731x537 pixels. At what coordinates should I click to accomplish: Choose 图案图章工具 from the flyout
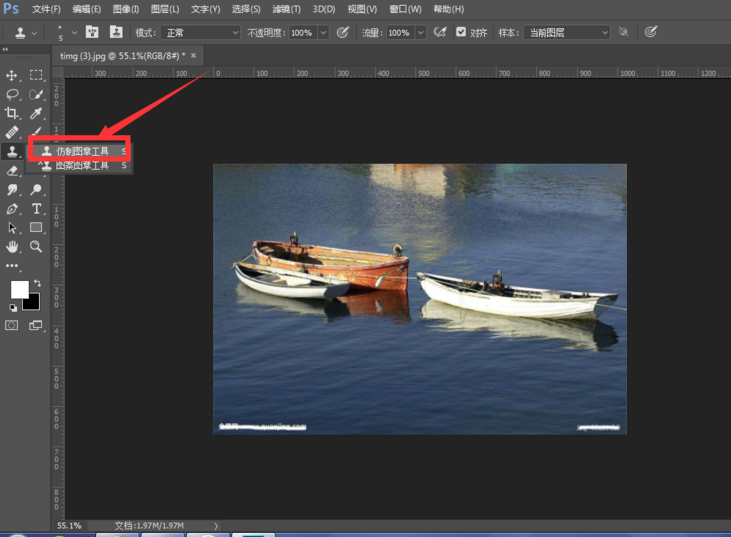(82, 165)
